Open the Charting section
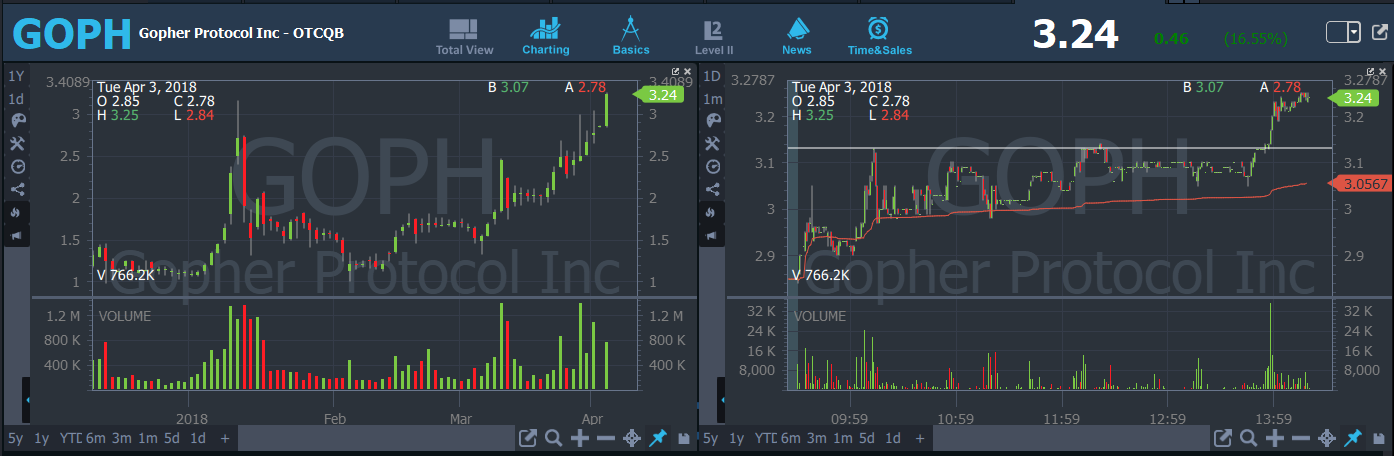This screenshot has width=1394, height=456. coord(546,37)
